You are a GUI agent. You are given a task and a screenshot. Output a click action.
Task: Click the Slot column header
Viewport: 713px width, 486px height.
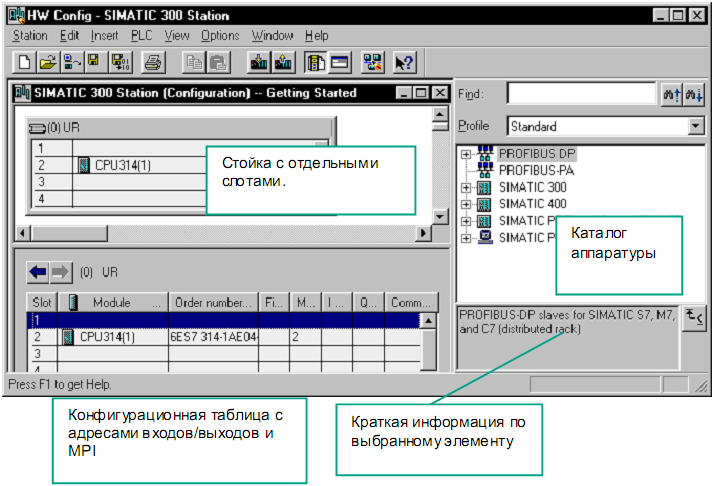tap(42, 302)
